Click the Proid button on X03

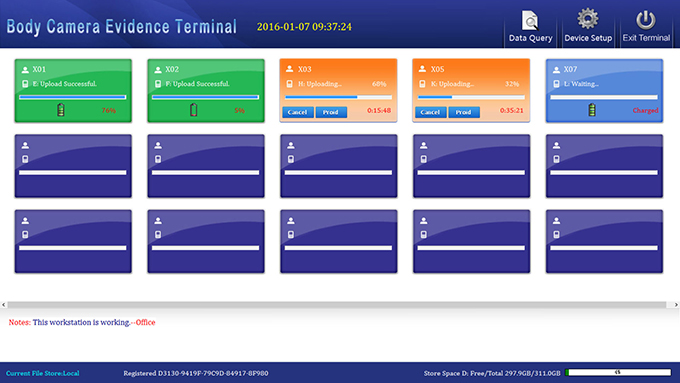pyautogui.click(x=331, y=112)
